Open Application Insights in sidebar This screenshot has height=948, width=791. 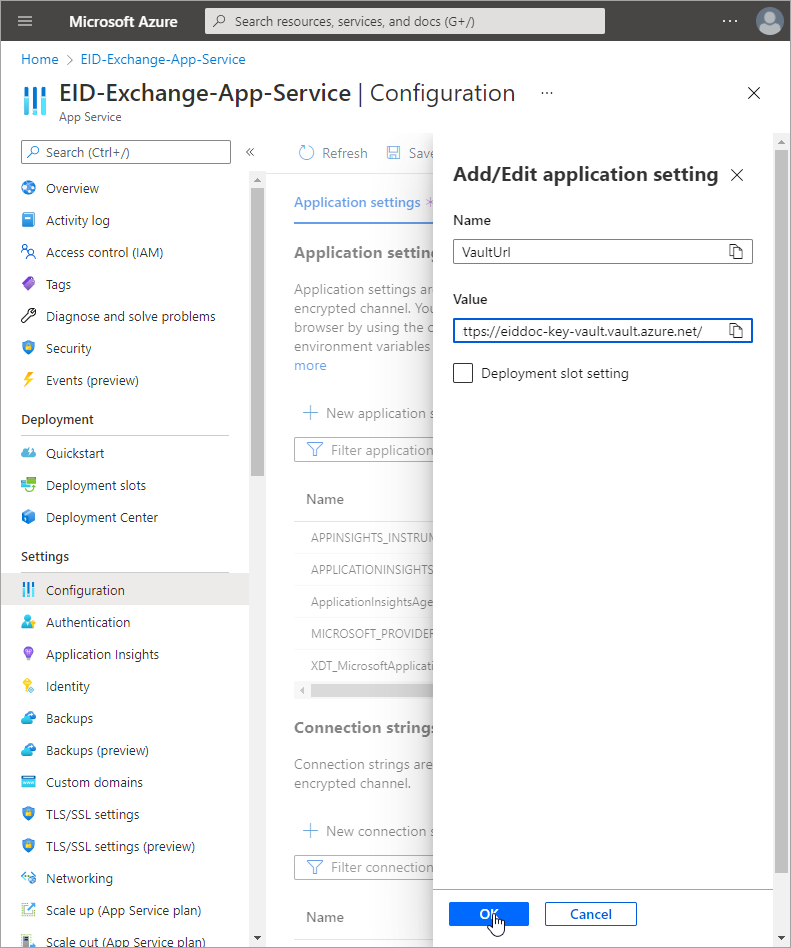pyautogui.click(x=102, y=654)
